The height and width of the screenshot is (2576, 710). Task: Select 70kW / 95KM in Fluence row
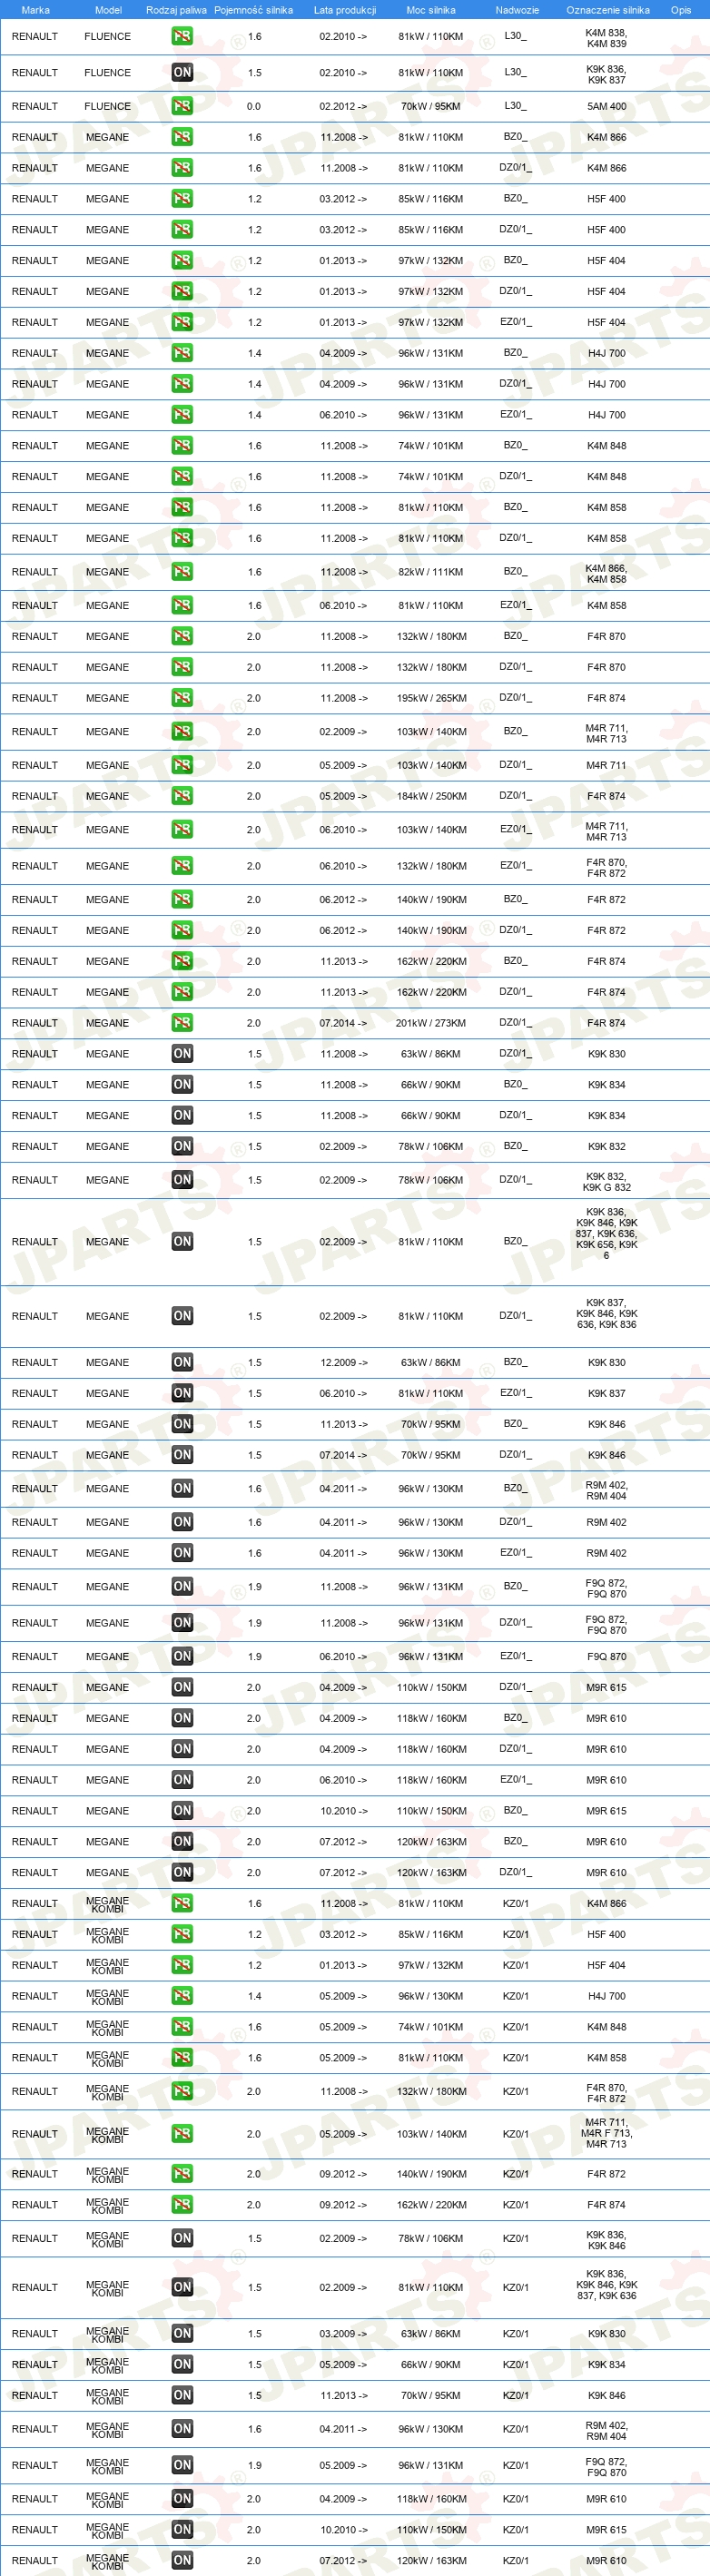[431, 106]
